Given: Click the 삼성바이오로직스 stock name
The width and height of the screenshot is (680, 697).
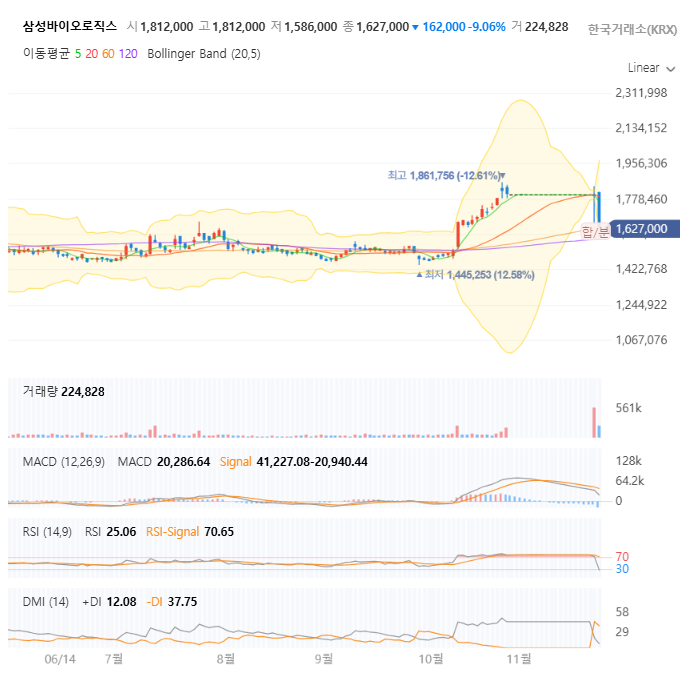Looking at the screenshot, I should pos(70,26).
